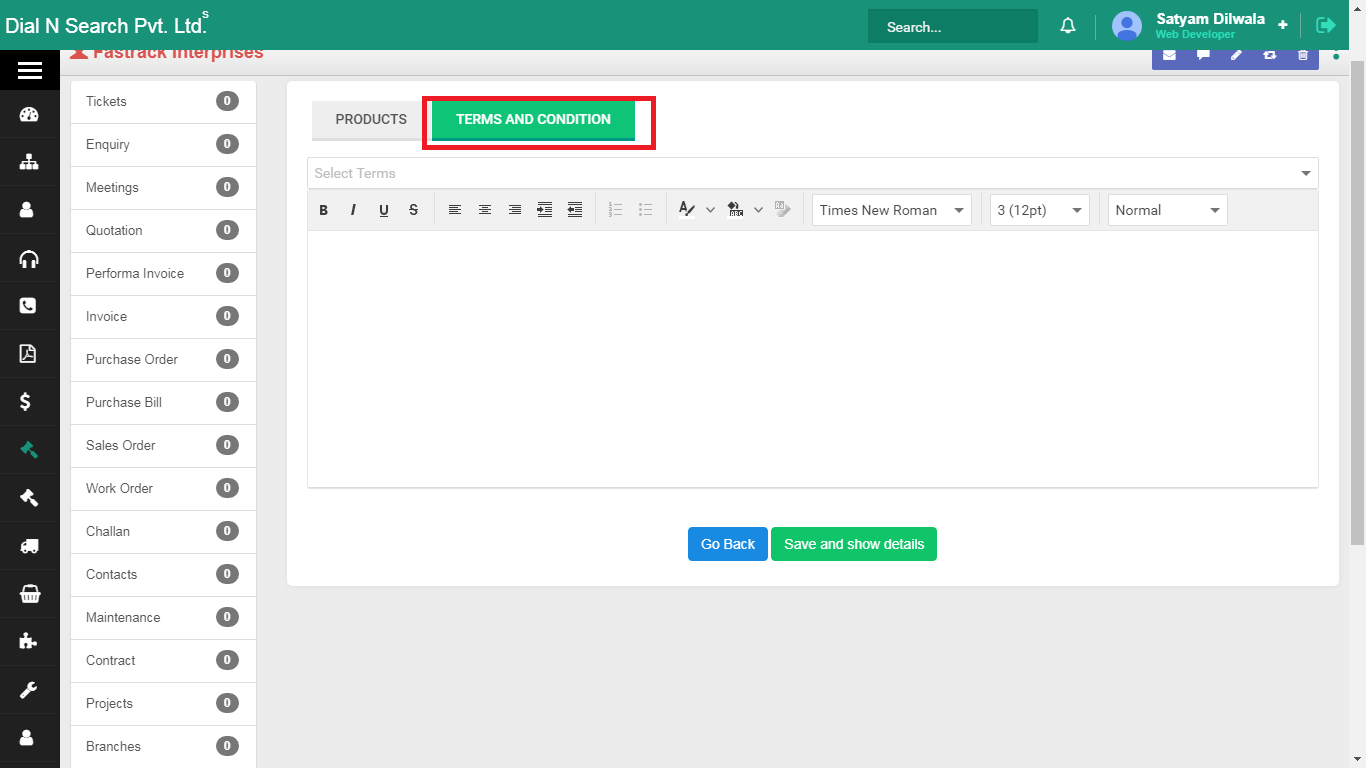The height and width of the screenshot is (768, 1366).
Task: Toggle bold formatting in the editor
Action: [324, 210]
